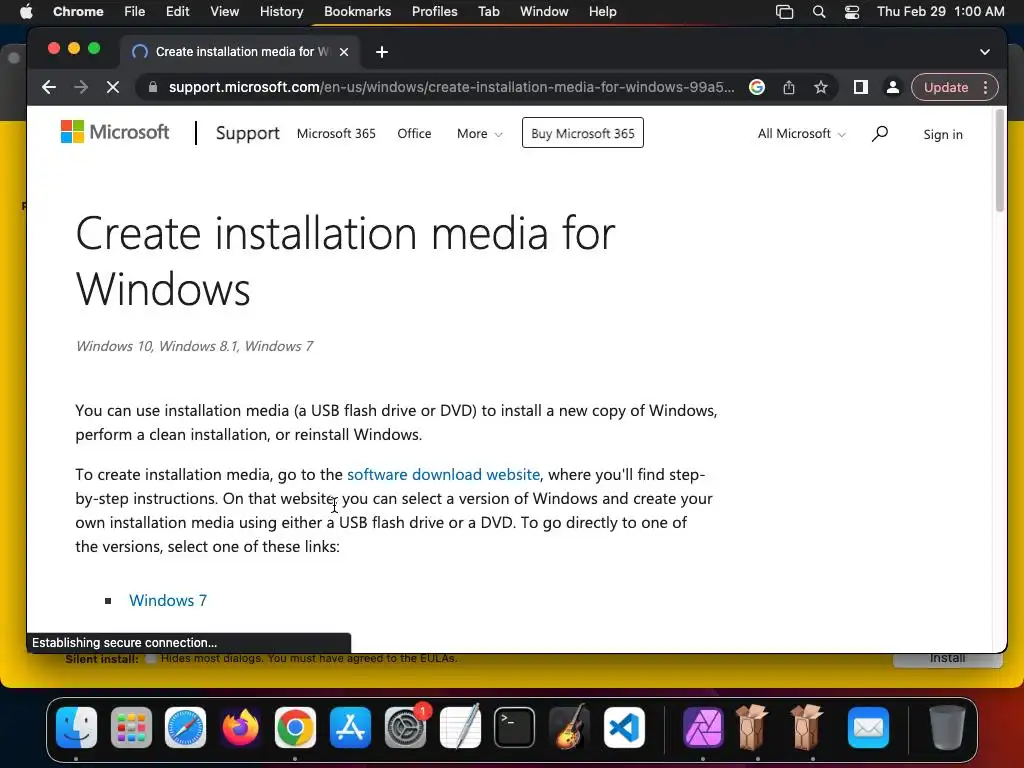Click the page's vertical scrollbar
Viewport: 1024px width, 768px height.
pyautogui.click(x=999, y=161)
